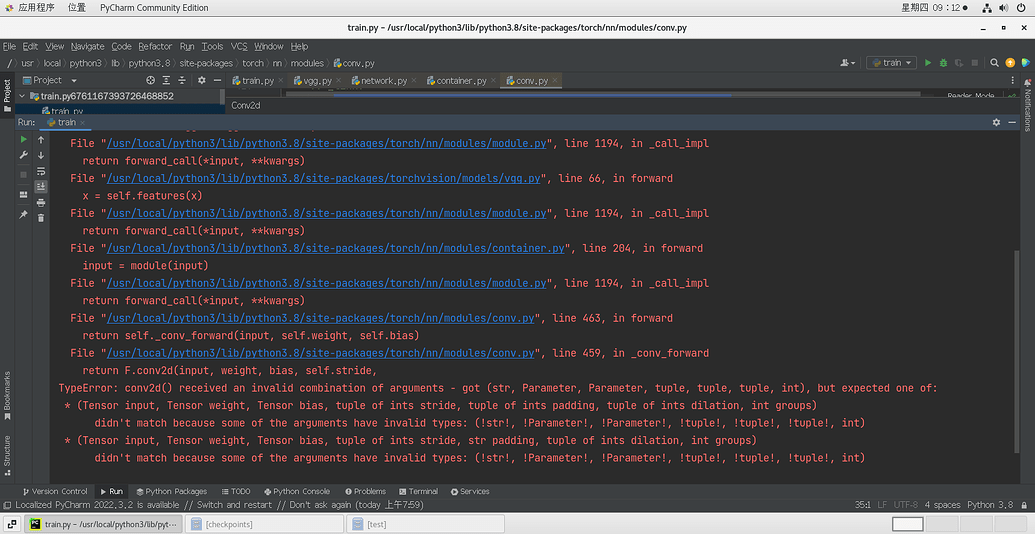Image resolution: width=1035 pixels, height=534 pixels.
Task: Open the editor tabs three-dot menu
Action: [x=1013, y=80]
